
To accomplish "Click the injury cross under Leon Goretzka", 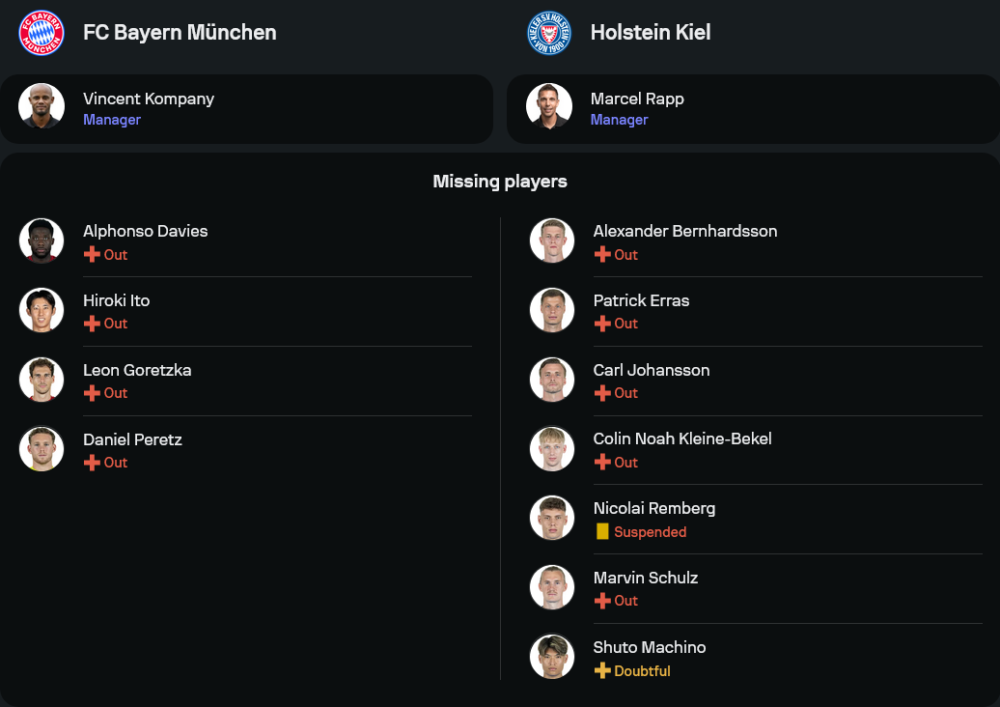I will pyautogui.click(x=92, y=393).
